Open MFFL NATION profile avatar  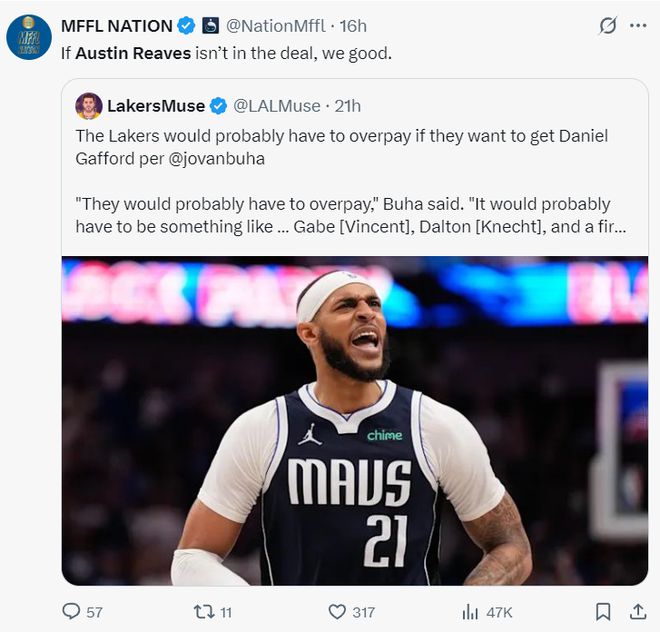pyautogui.click(x=29, y=37)
